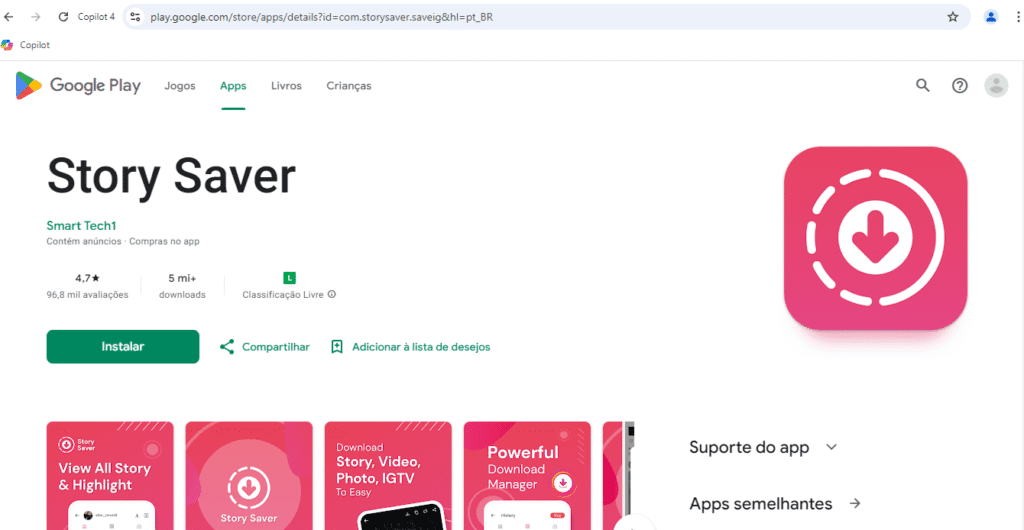Image resolution: width=1024 pixels, height=530 pixels.
Task: Bookmark this page with the star
Action: [952, 17]
